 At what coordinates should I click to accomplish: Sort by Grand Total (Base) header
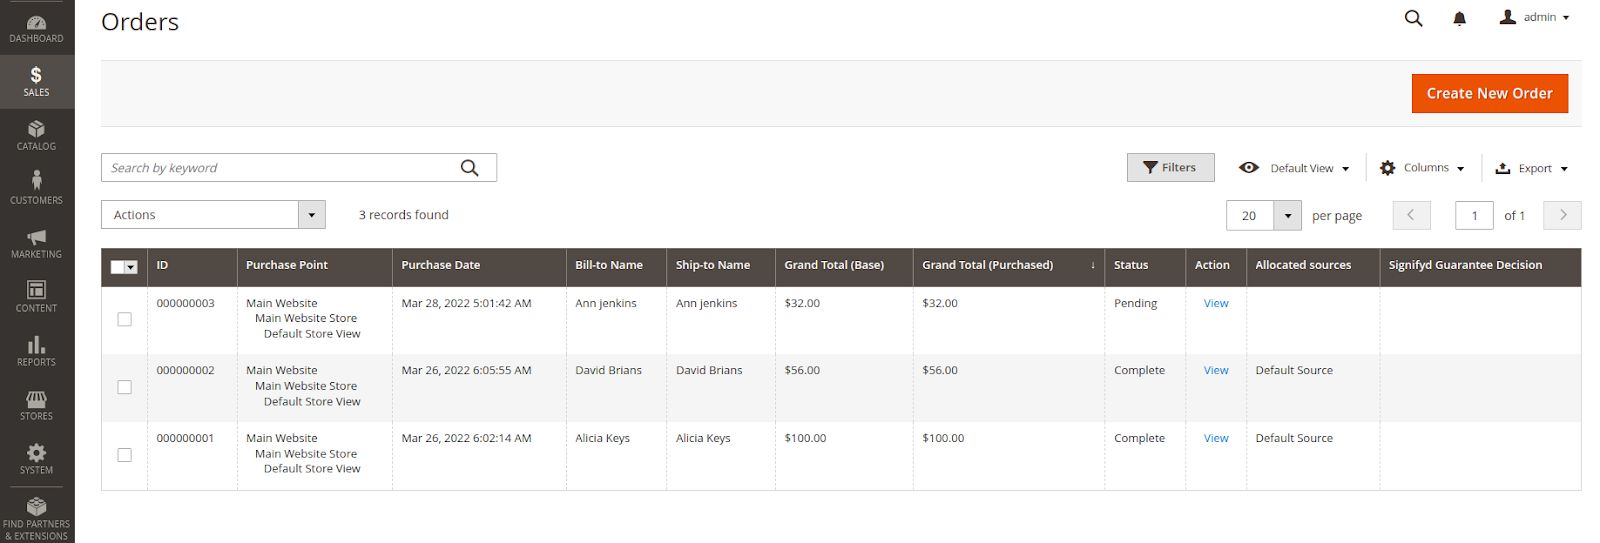click(x=844, y=265)
